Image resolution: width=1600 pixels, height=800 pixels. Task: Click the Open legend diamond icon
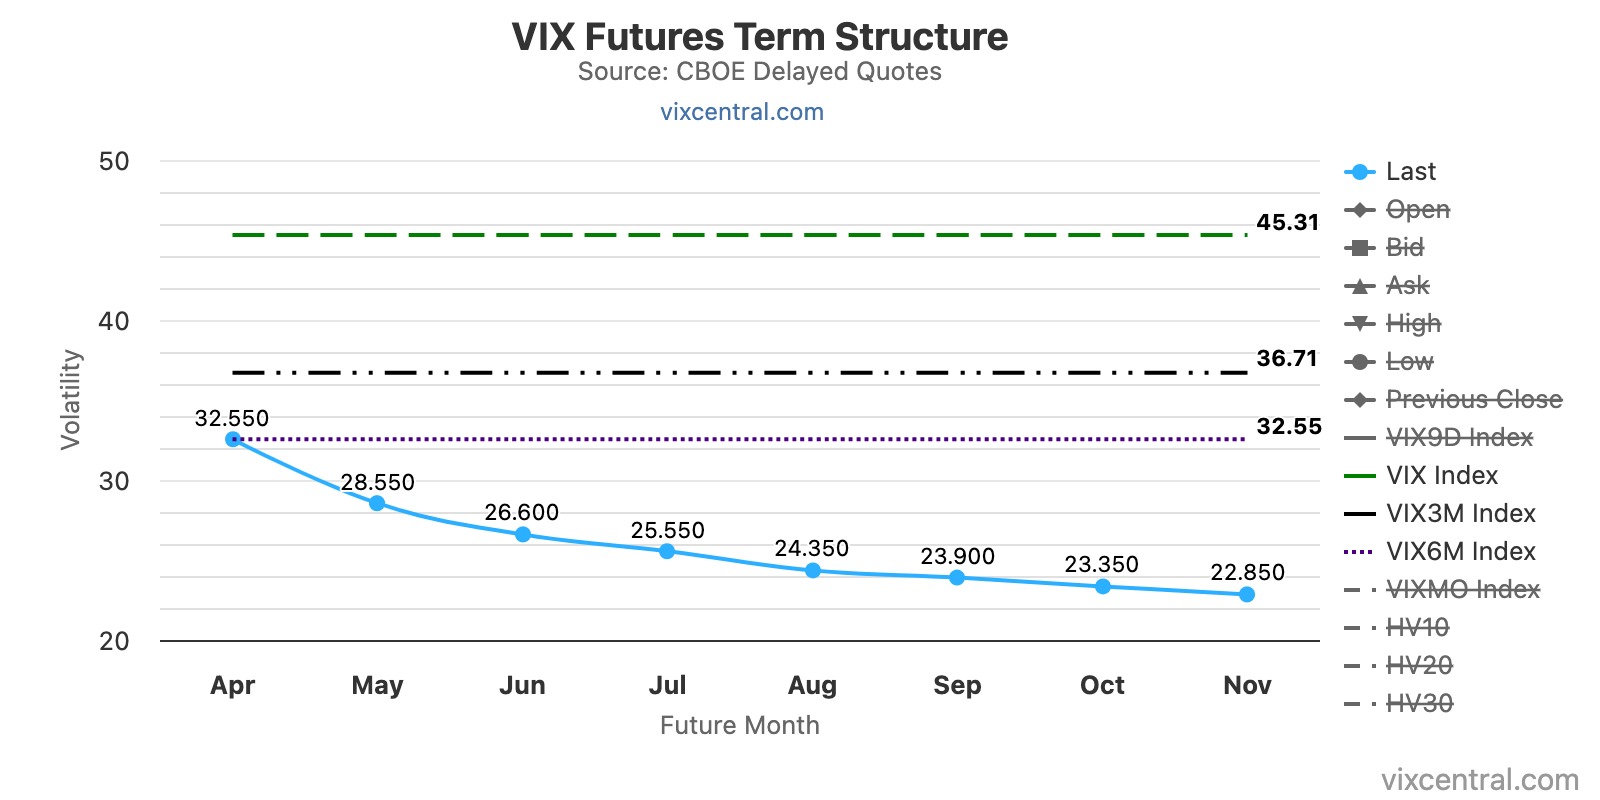[x=1360, y=210]
